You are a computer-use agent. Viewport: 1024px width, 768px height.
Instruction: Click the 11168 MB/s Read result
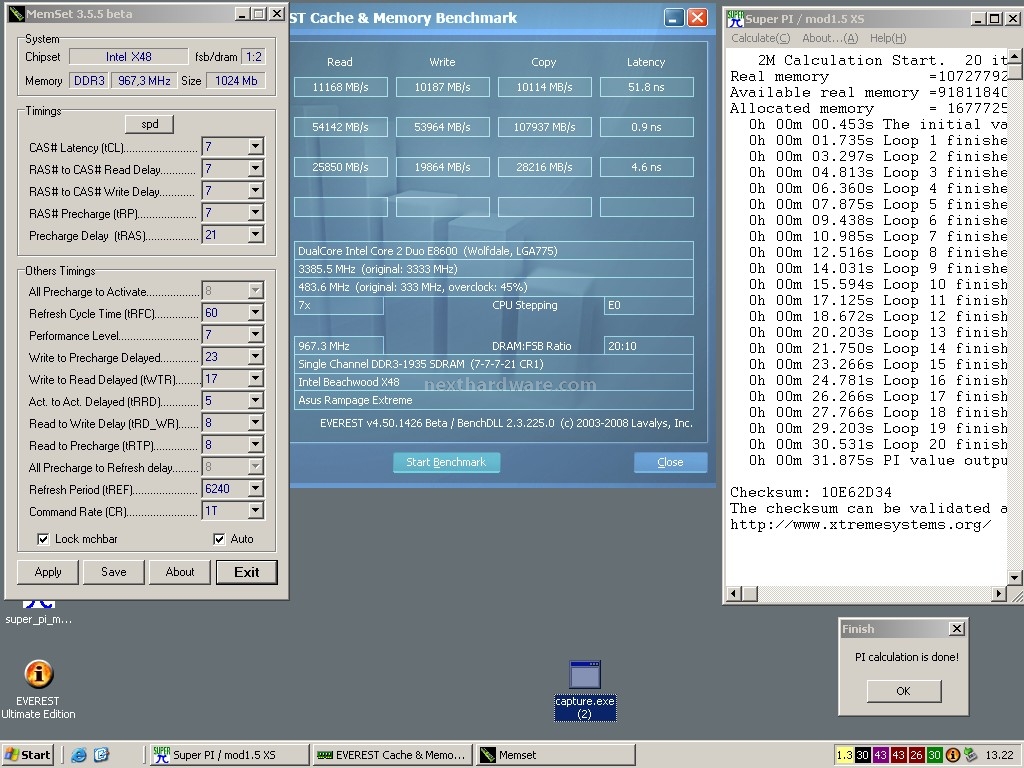tap(340, 87)
